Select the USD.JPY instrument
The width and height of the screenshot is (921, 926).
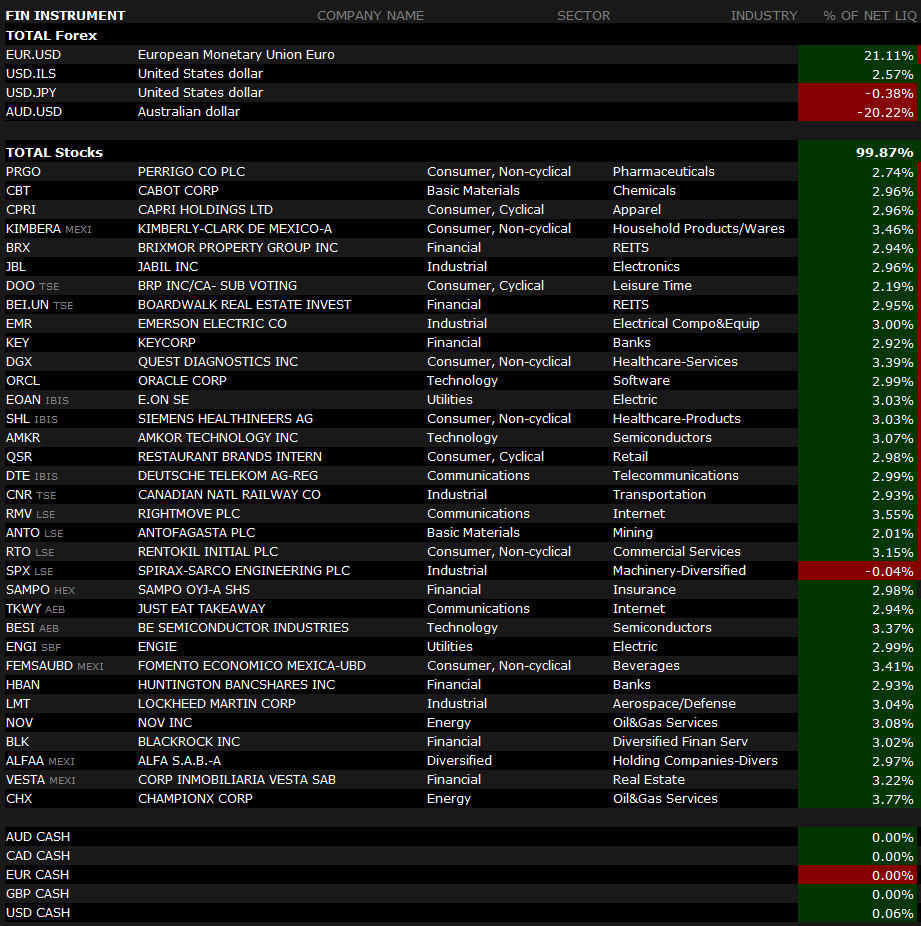(x=31, y=93)
